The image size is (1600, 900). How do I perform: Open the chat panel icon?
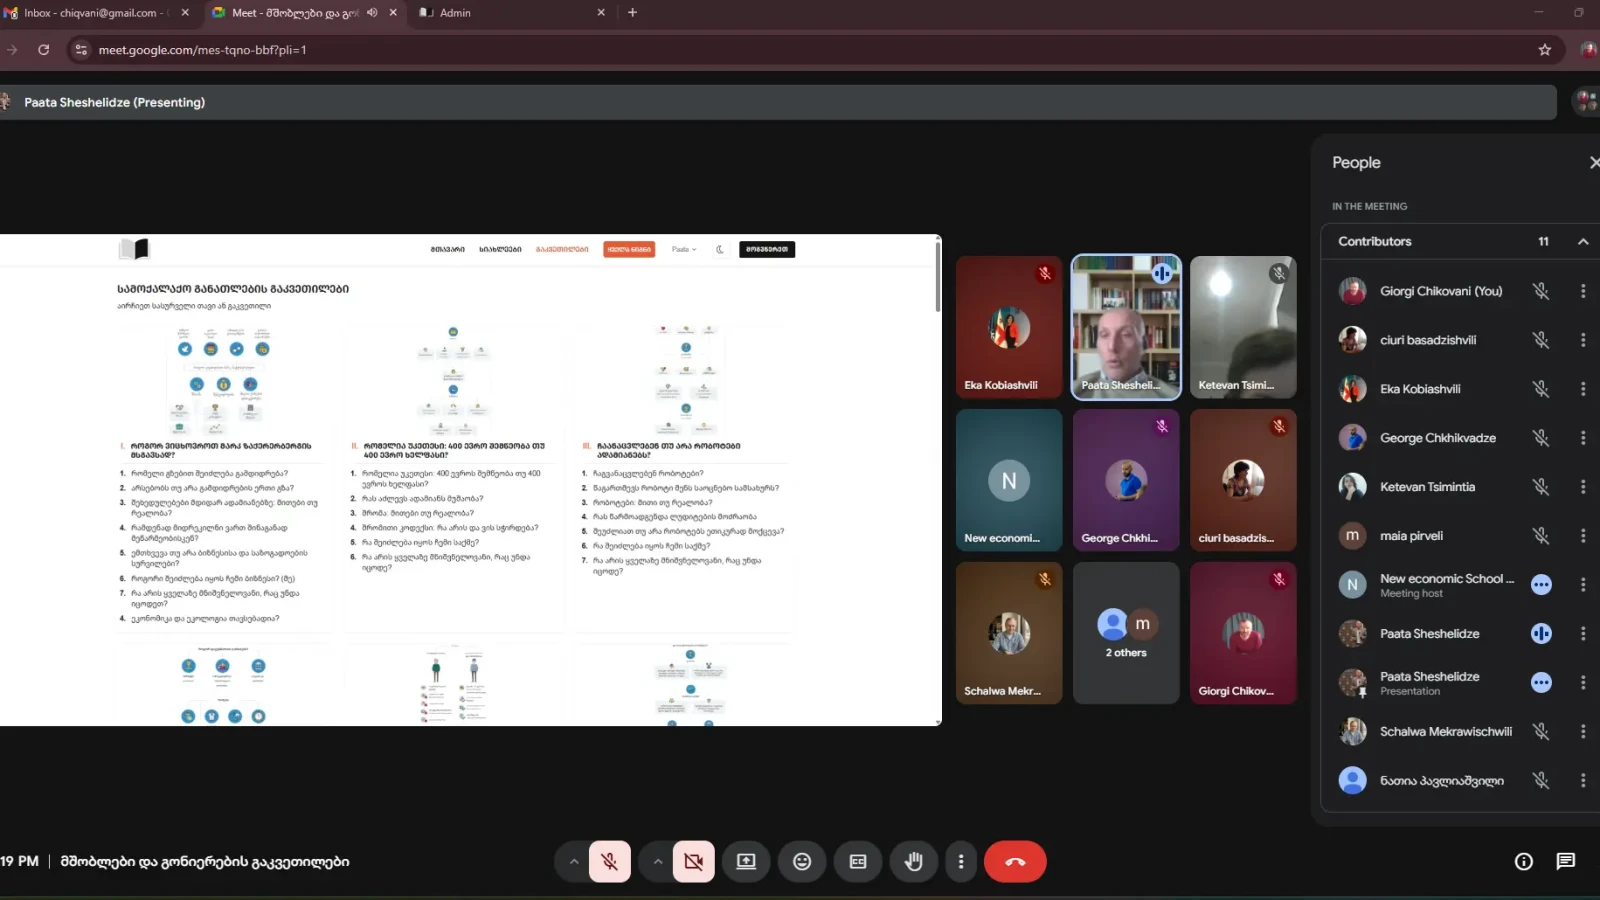pos(1565,862)
